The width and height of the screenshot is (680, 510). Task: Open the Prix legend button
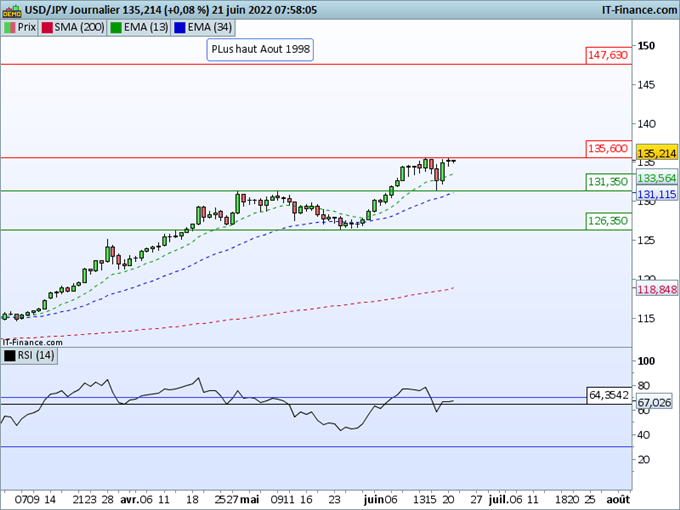click(20, 27)
